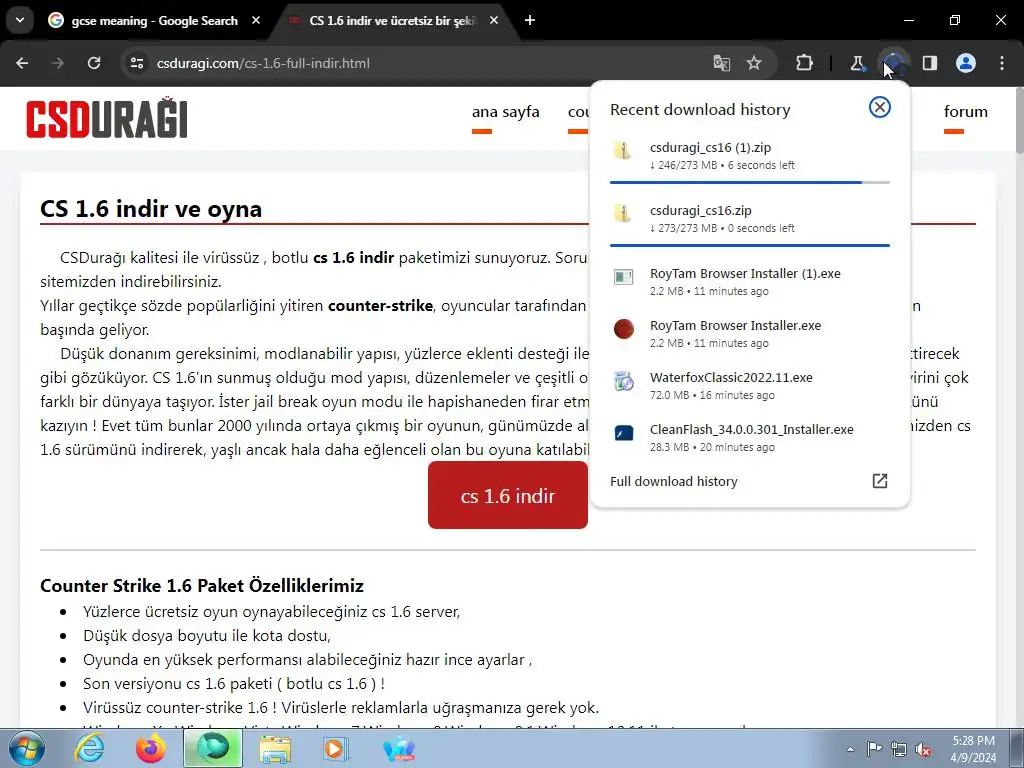Click the translate page icon

point(722,63)
